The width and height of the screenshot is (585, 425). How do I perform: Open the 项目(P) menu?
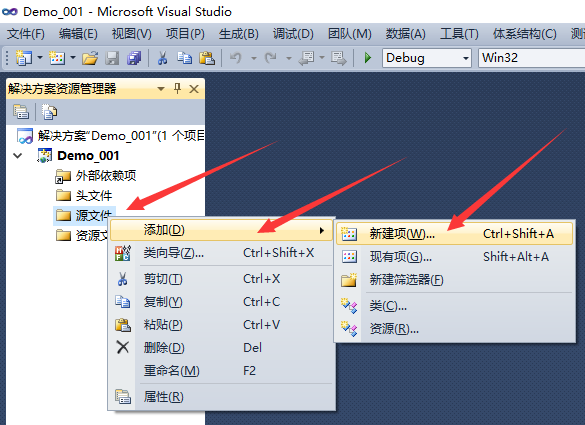[x=185, y=34]
